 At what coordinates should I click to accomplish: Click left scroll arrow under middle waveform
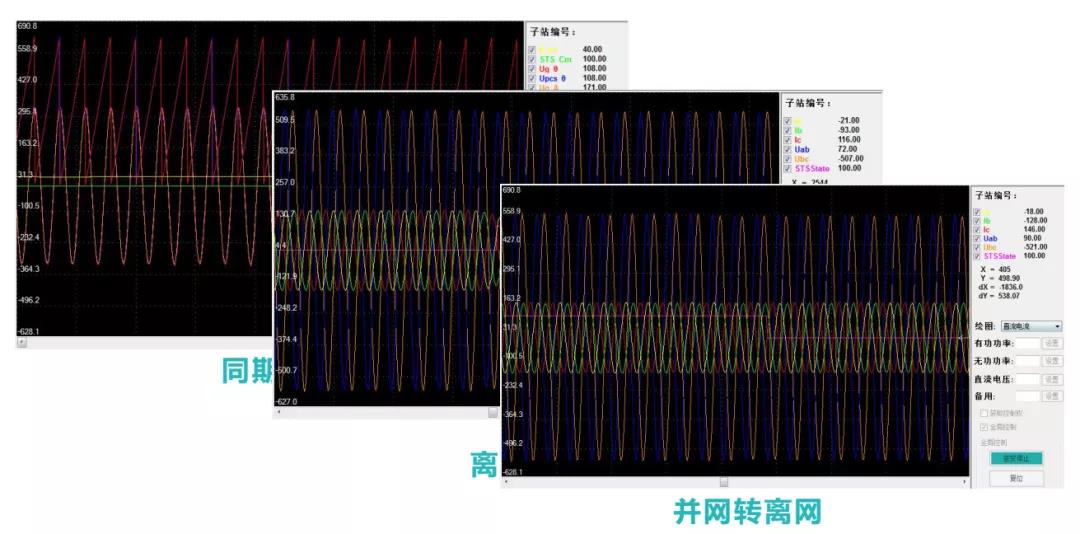pyautogui.click(x=278, y=411)
